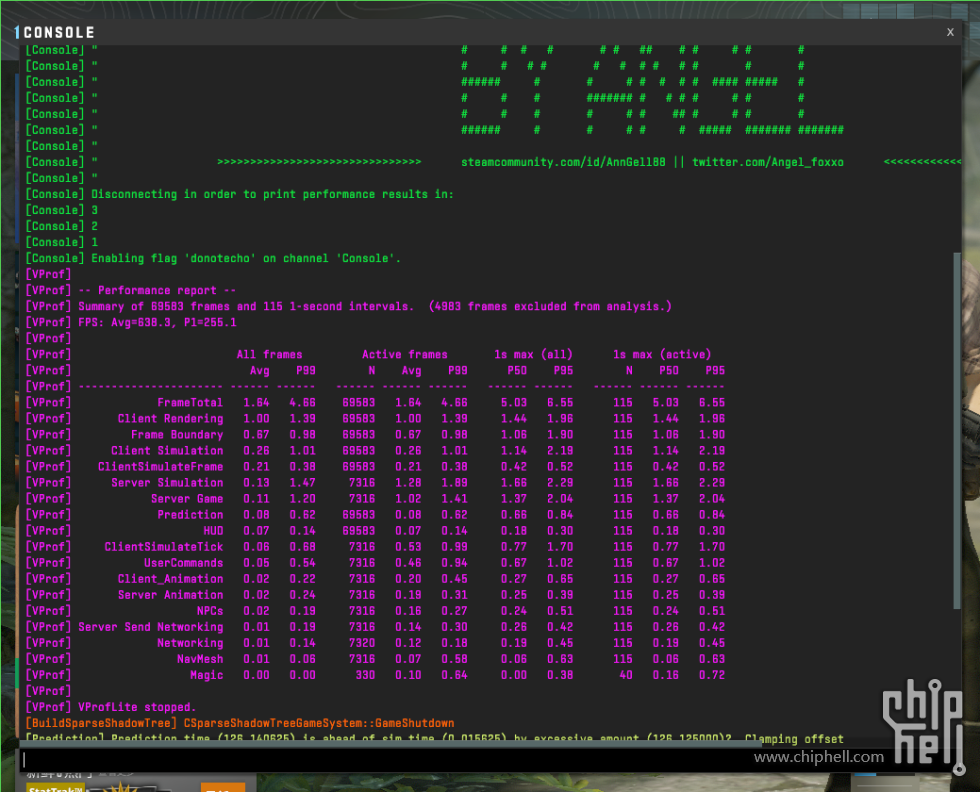Click the NavMesh row label

click(x=200, y=659)
